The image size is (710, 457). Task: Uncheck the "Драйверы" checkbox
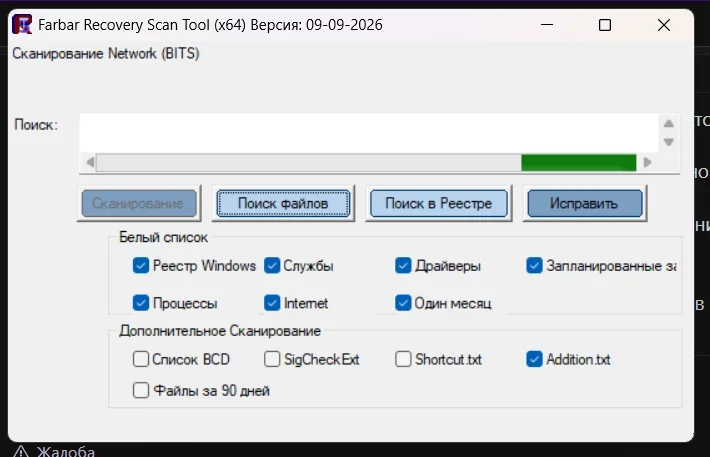[403, 265]
